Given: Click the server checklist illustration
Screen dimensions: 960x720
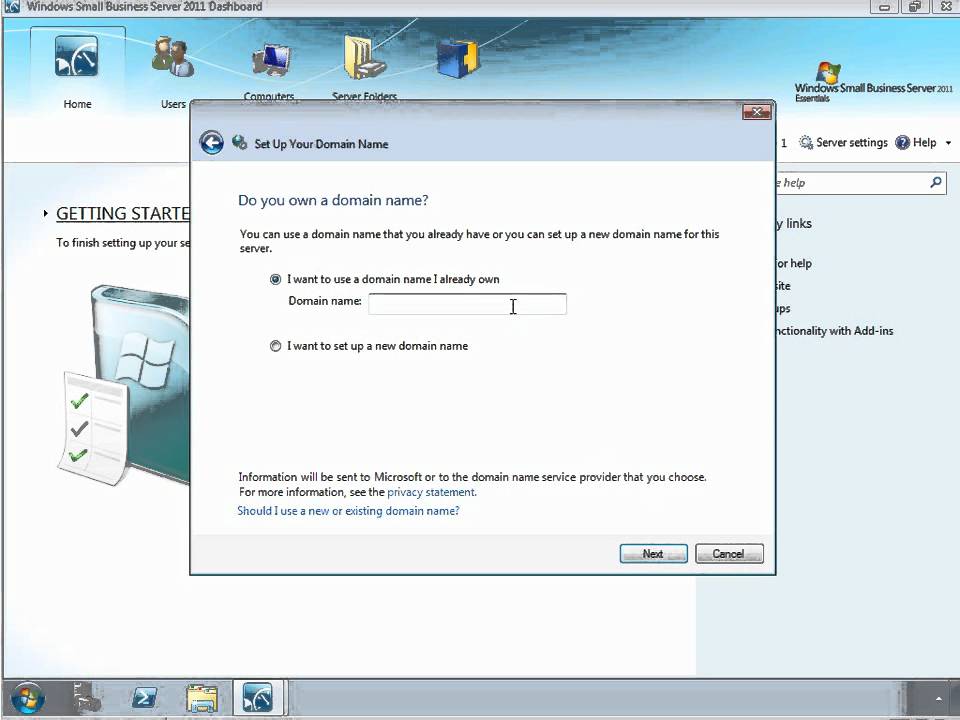Looking at the screenshot, I should coord(124,385).
